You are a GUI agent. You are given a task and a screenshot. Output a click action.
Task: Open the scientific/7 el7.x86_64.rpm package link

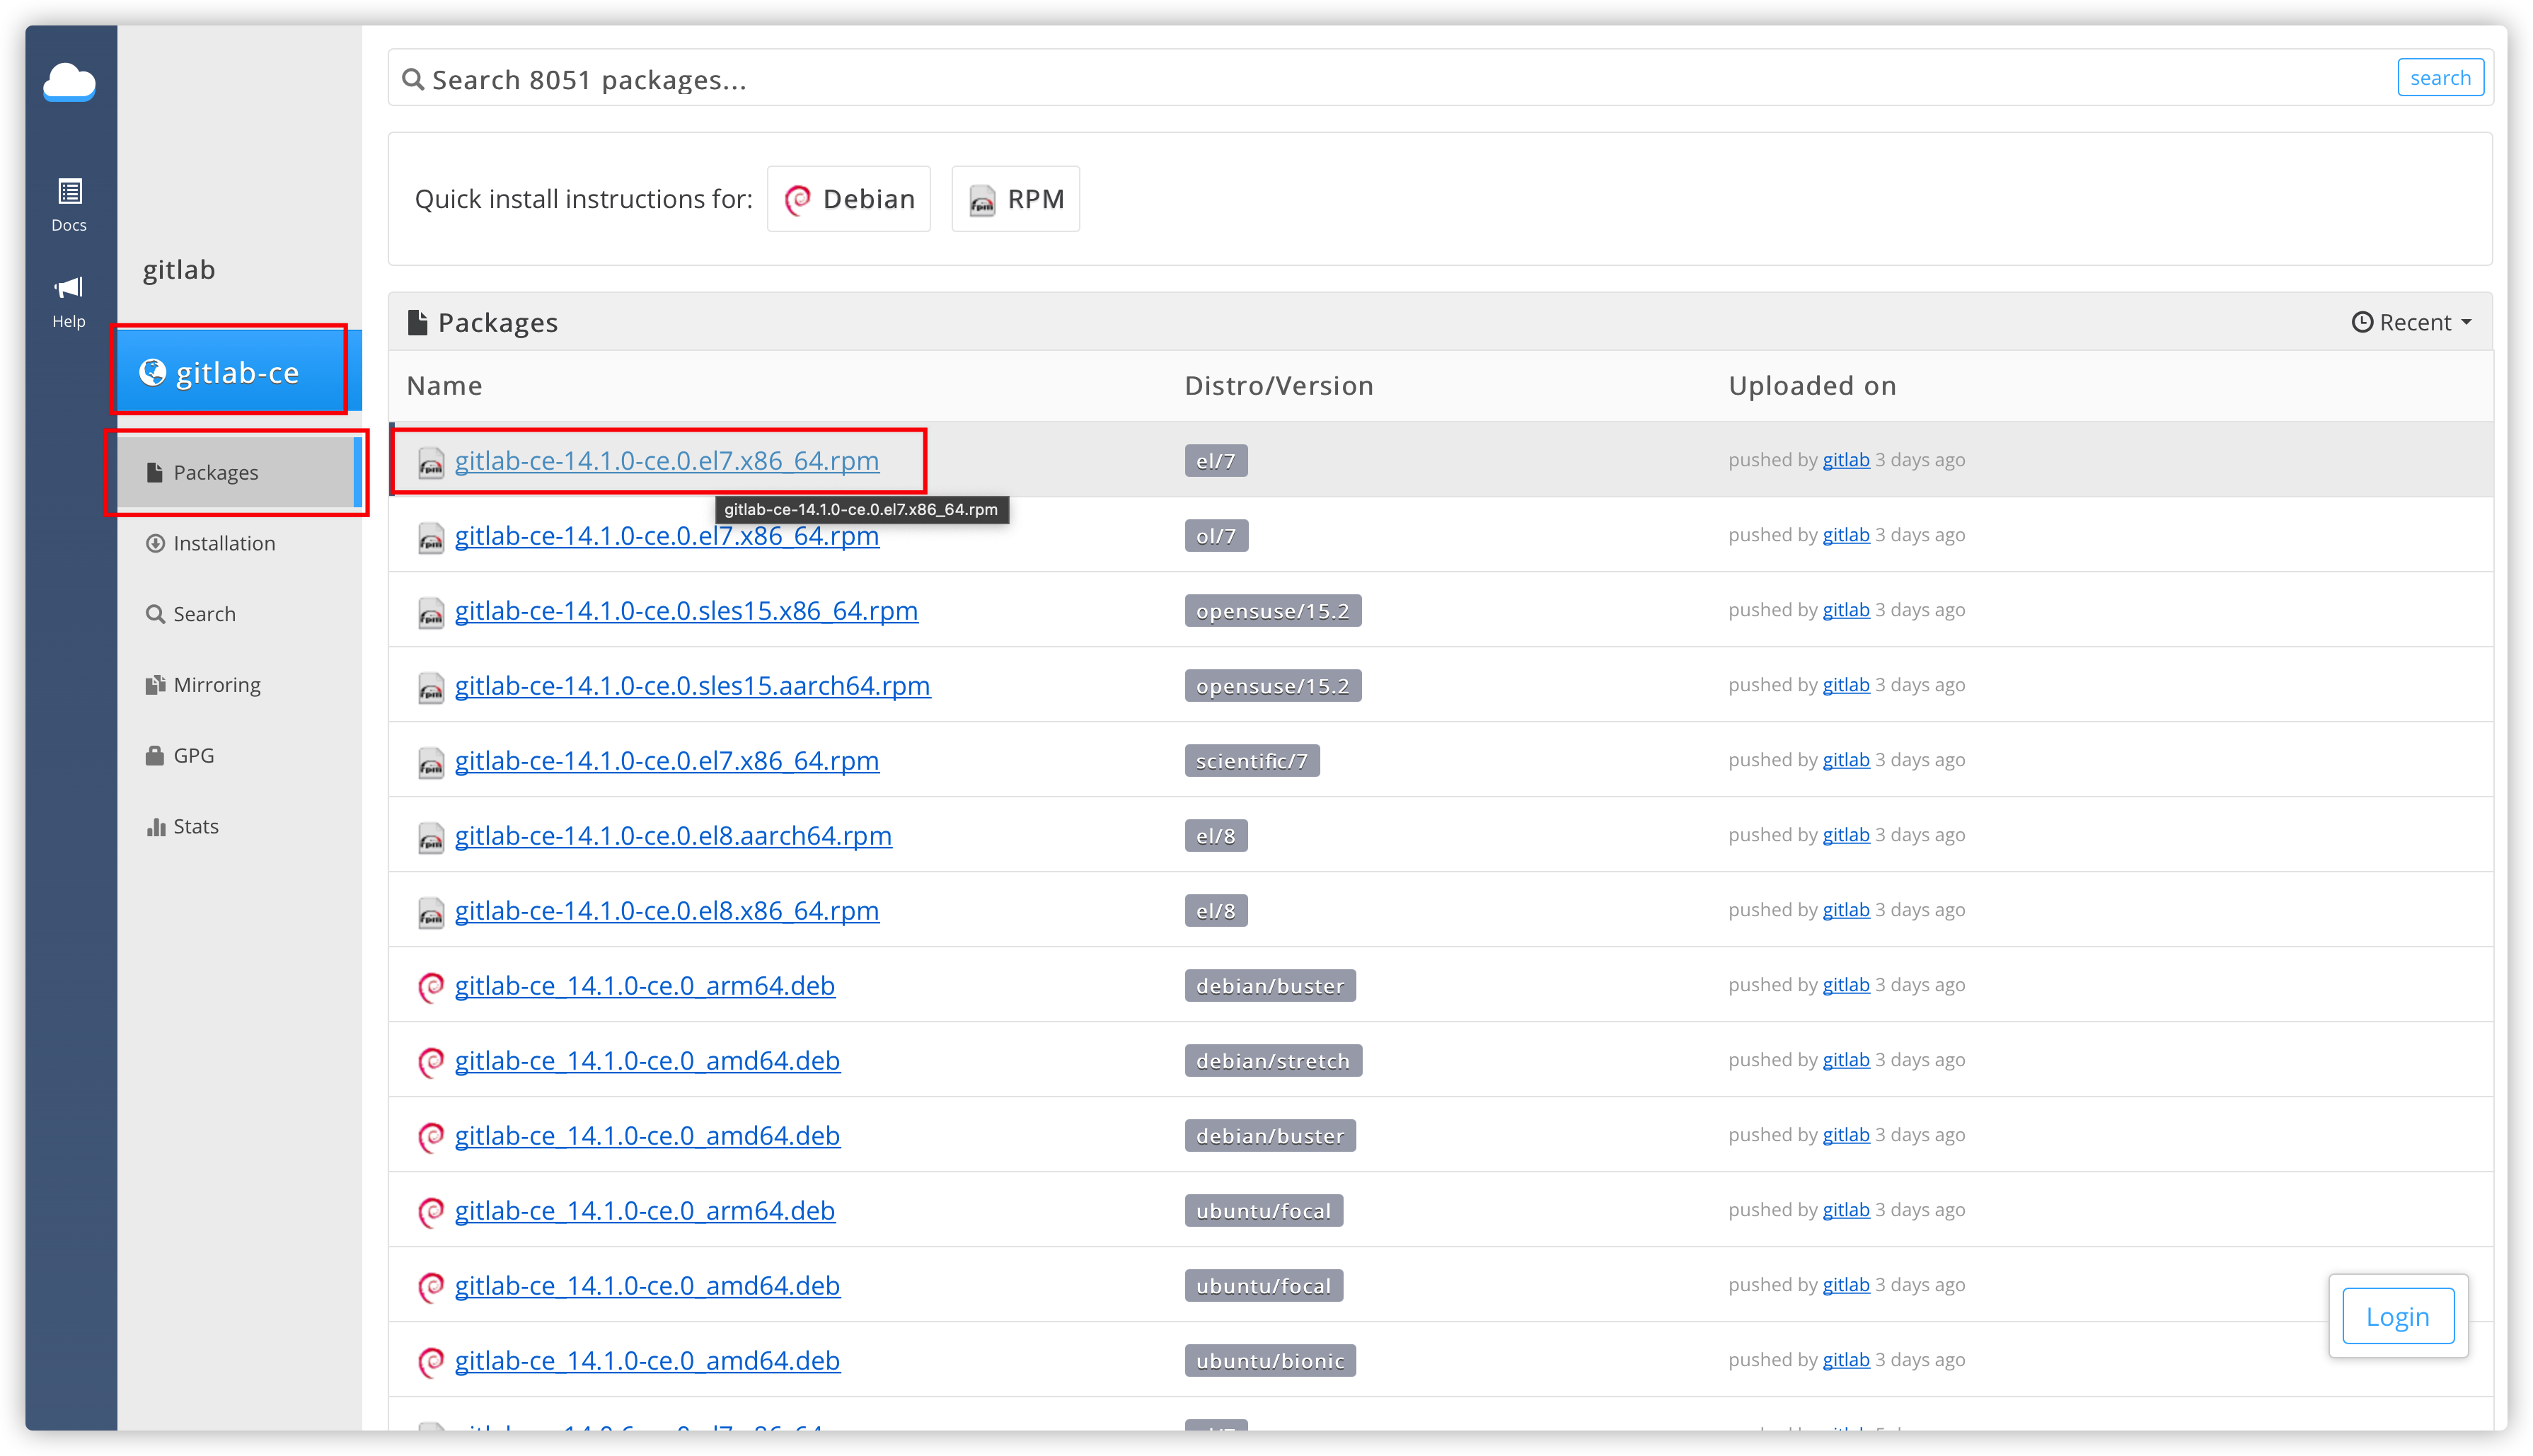pos(667,760)
